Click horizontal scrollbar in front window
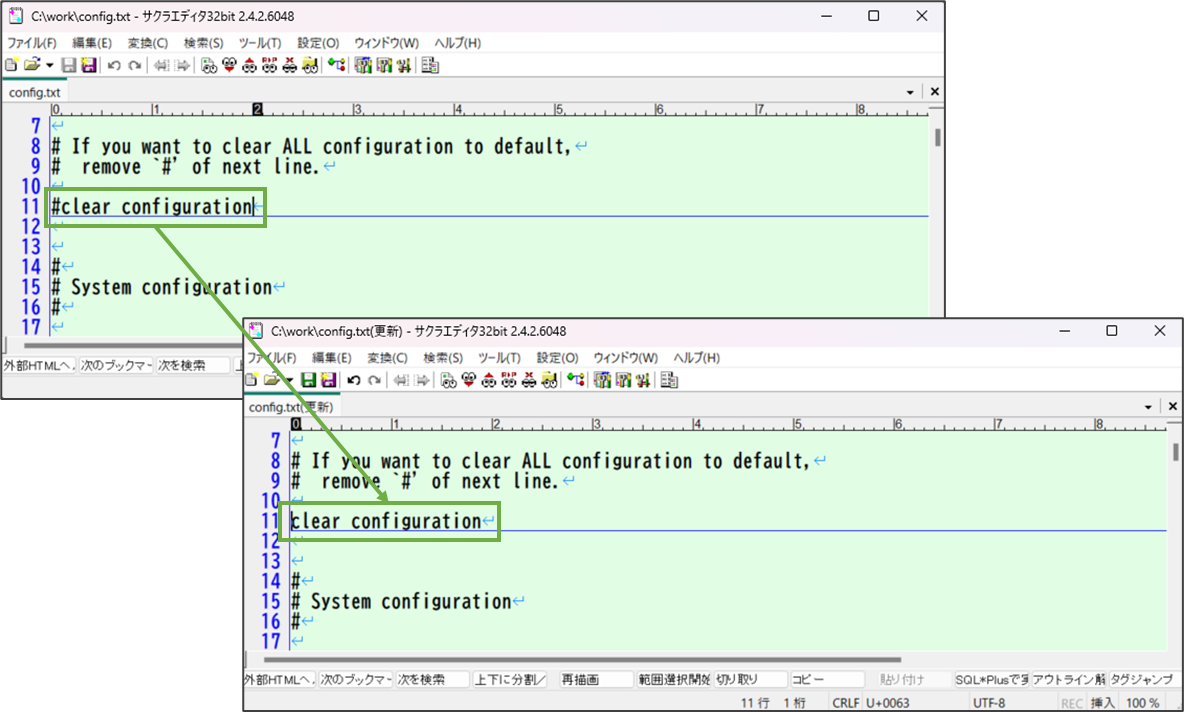 tap(581, 659)
